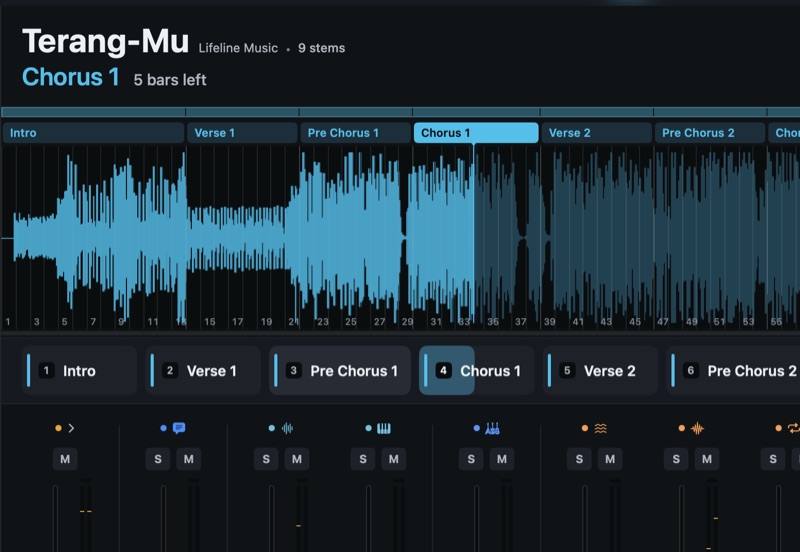Select the orange loop arrows stem icon

pos(794,428)
